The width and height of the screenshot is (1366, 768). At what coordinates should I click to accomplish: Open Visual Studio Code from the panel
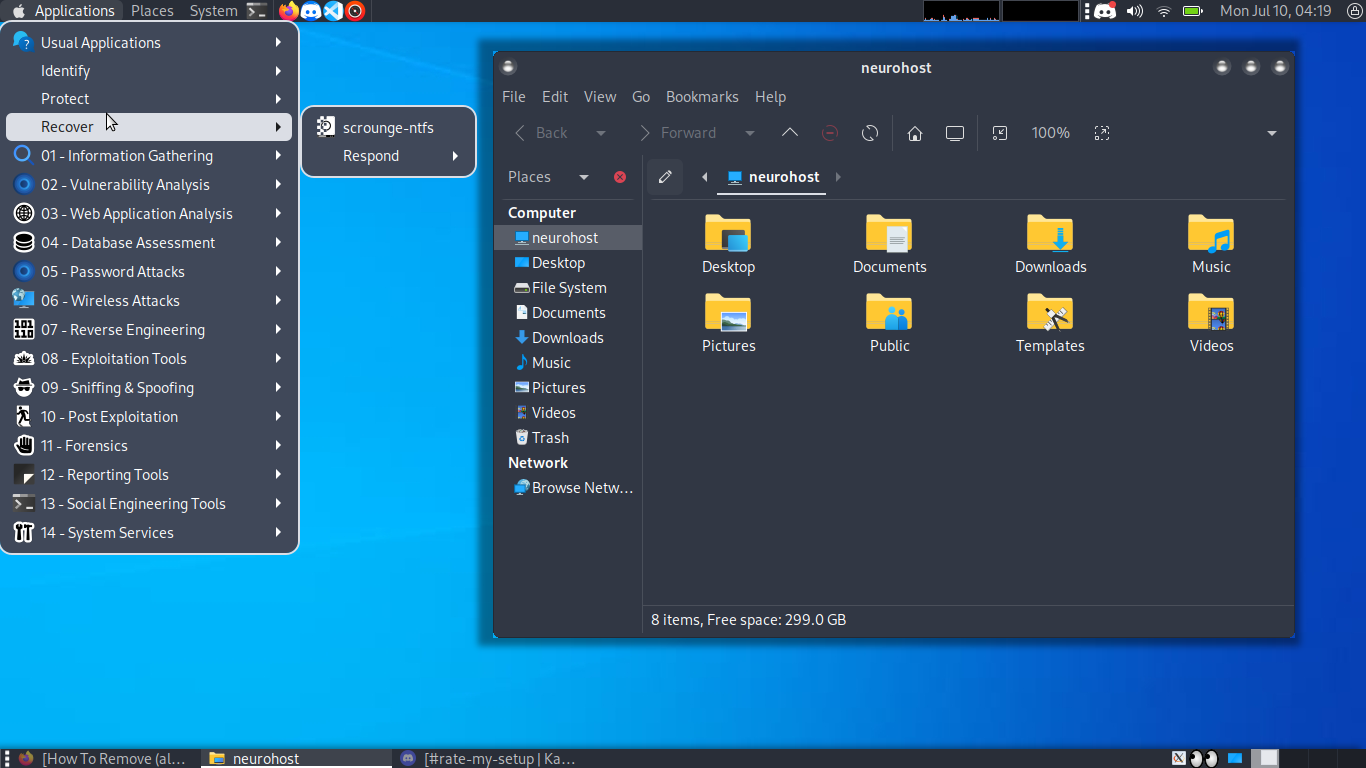[333, 11]
